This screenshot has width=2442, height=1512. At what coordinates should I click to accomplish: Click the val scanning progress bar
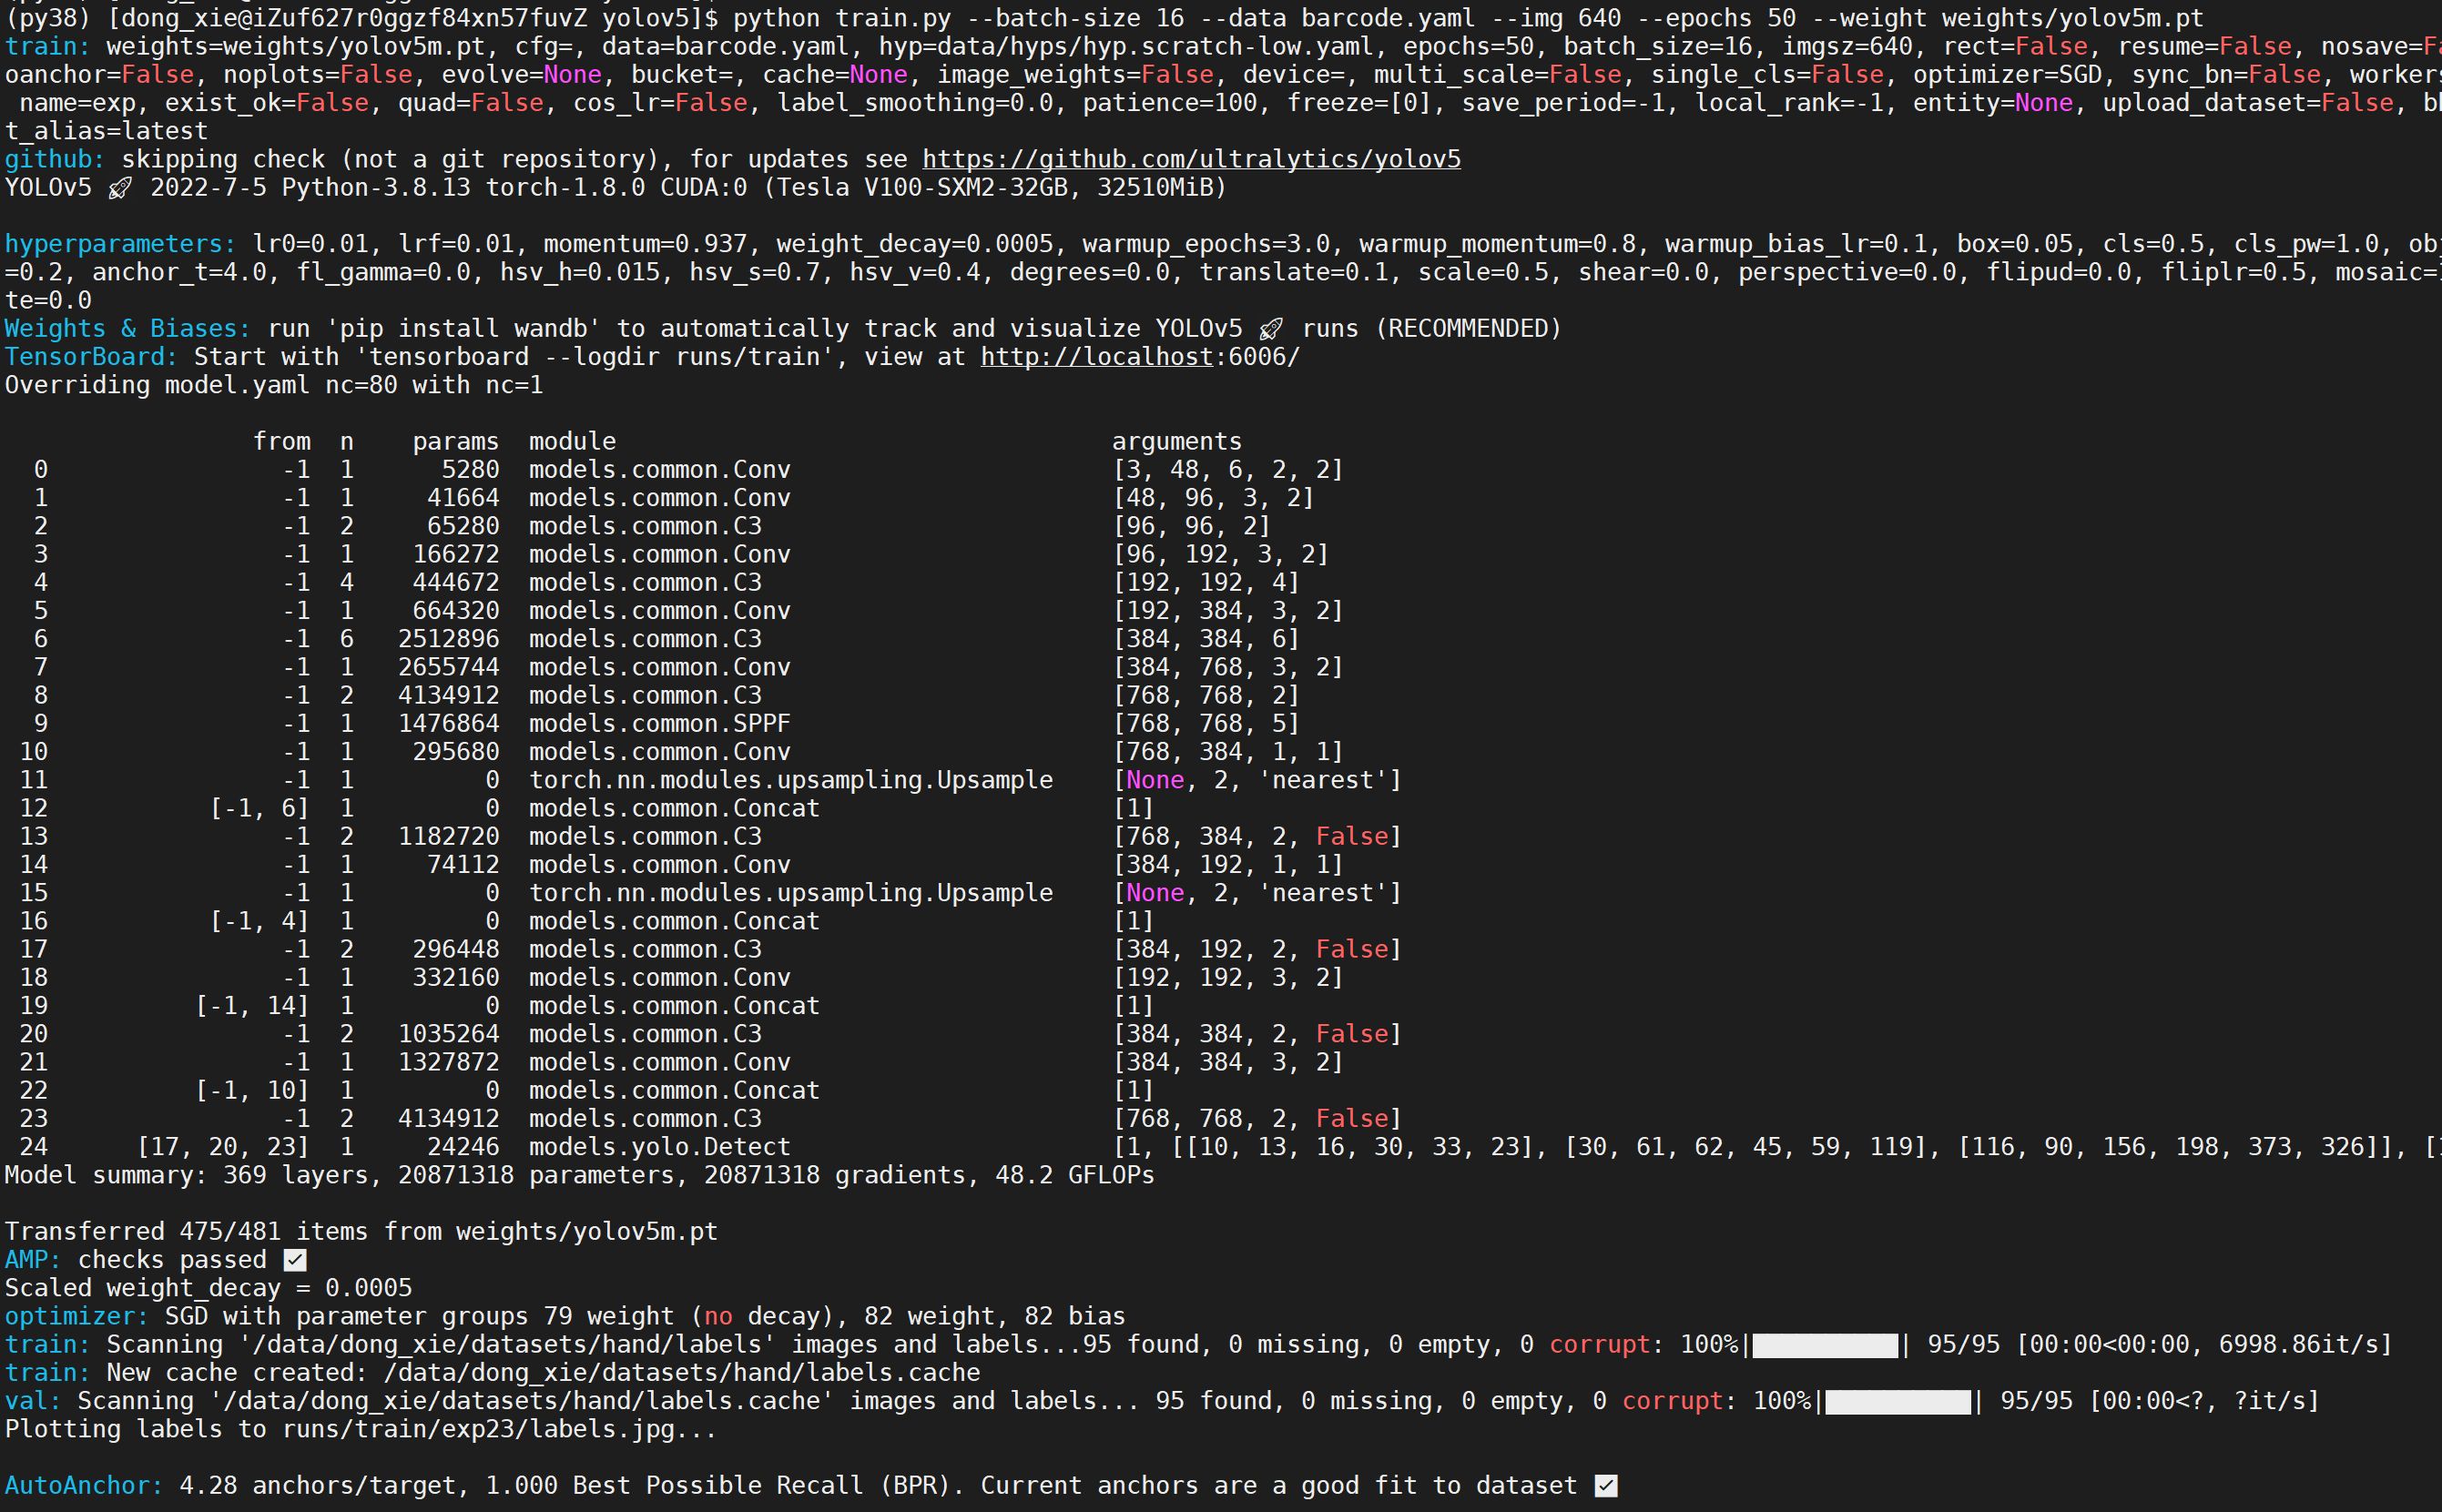point(1898,1401)
